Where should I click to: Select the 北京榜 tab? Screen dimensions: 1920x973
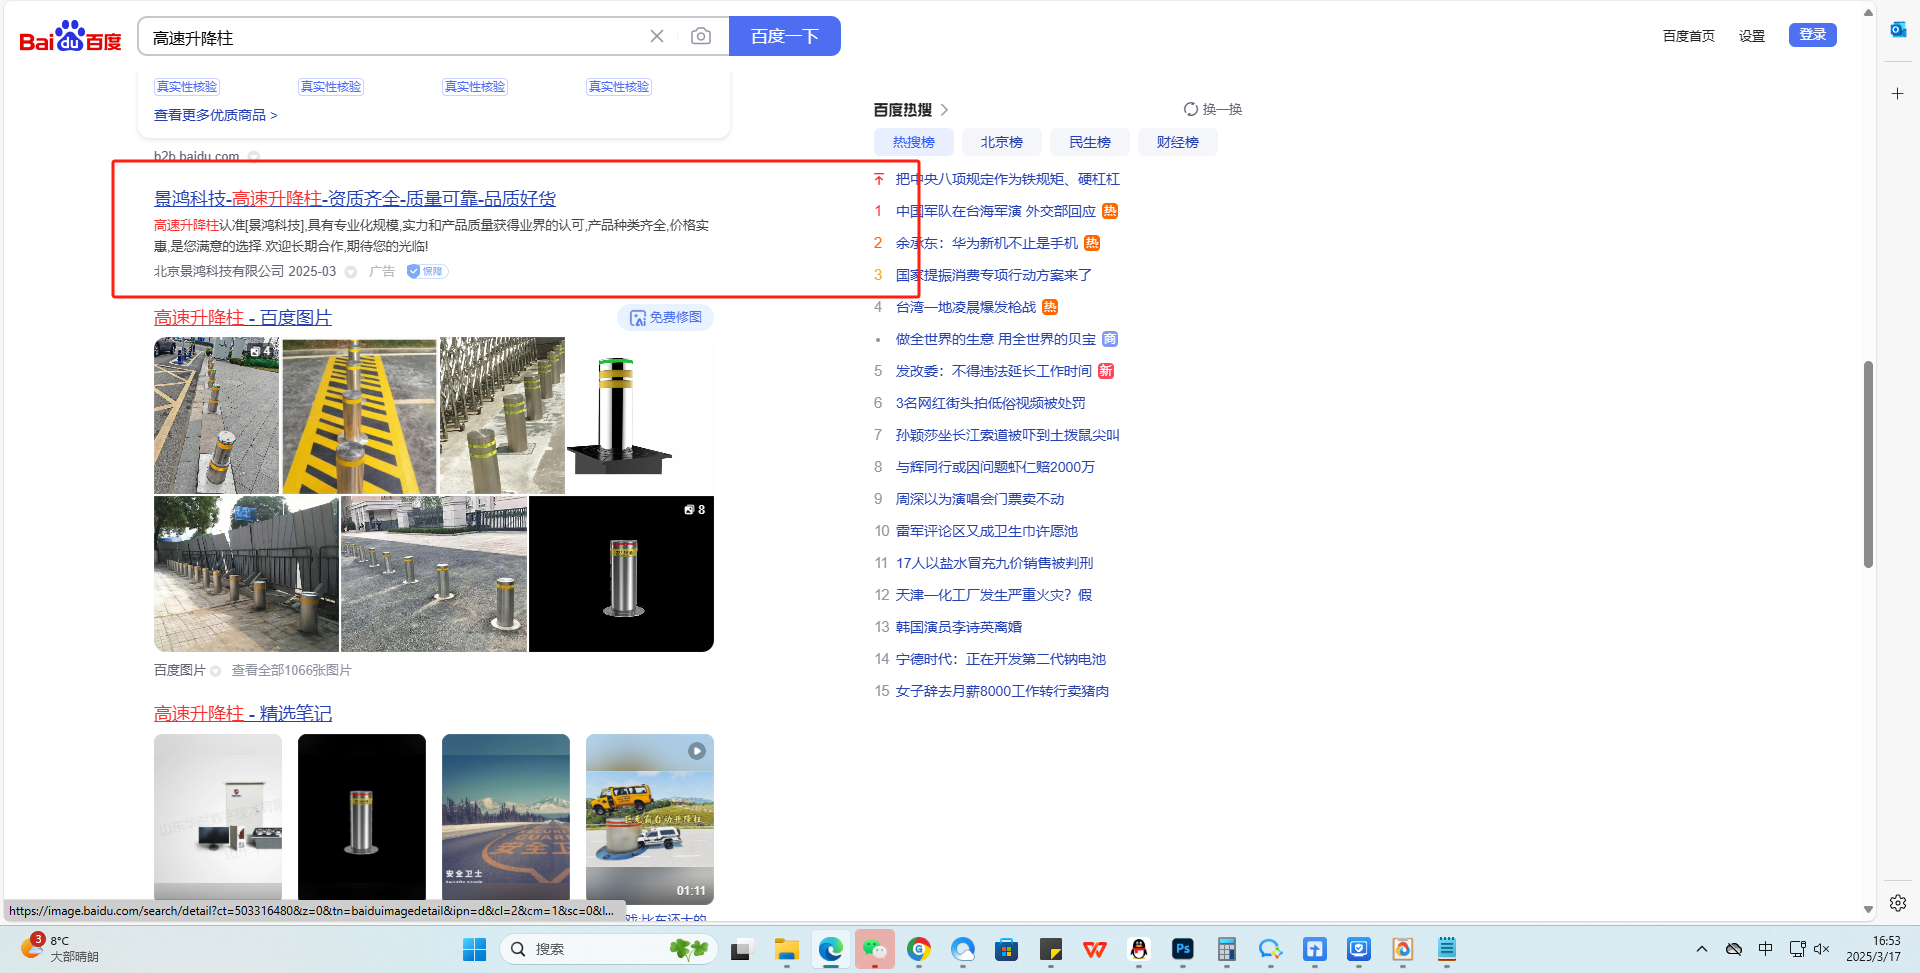coord(1002,142)
